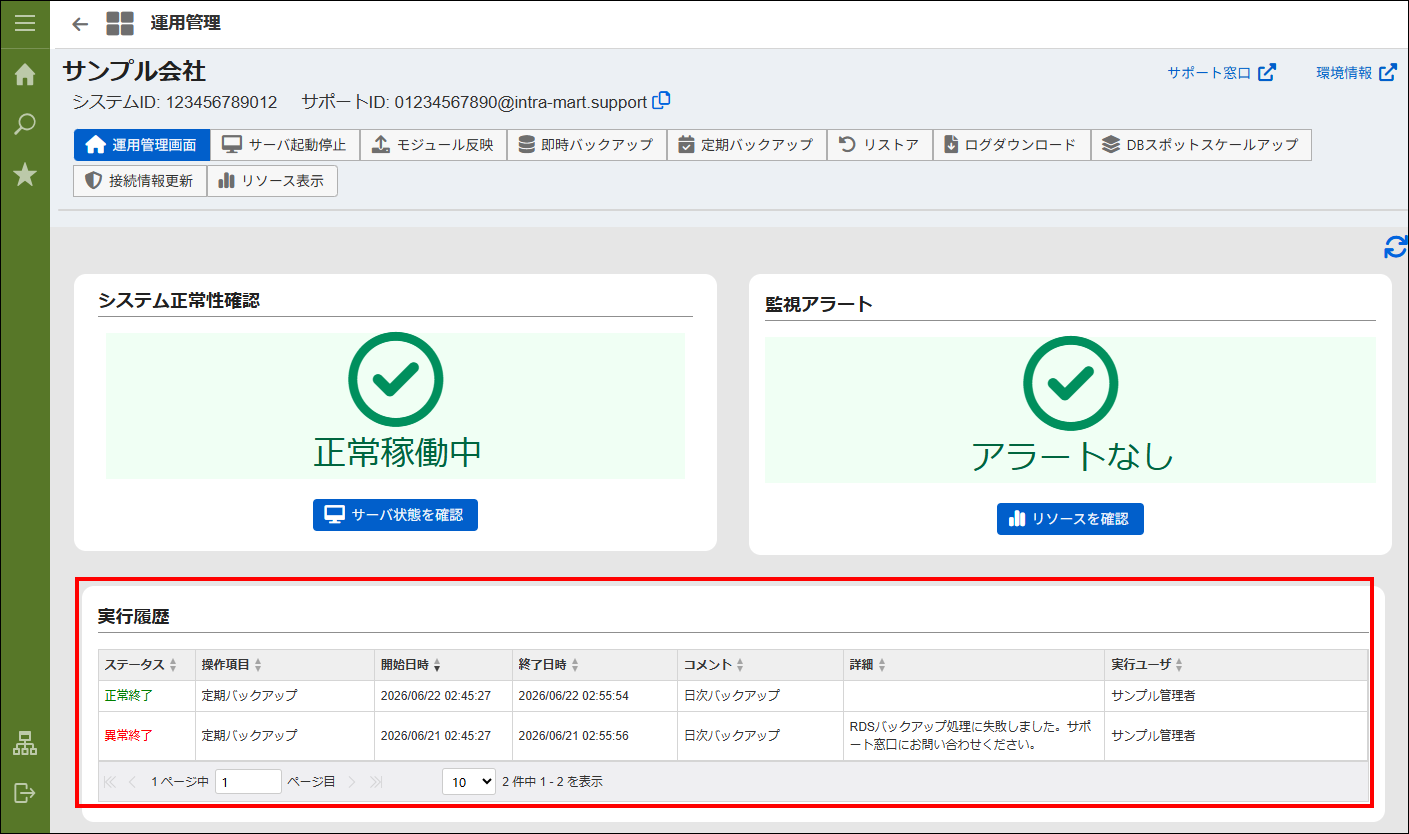
Task: Copy the support ID with the copy icon
Action: (x=661, y=101)
